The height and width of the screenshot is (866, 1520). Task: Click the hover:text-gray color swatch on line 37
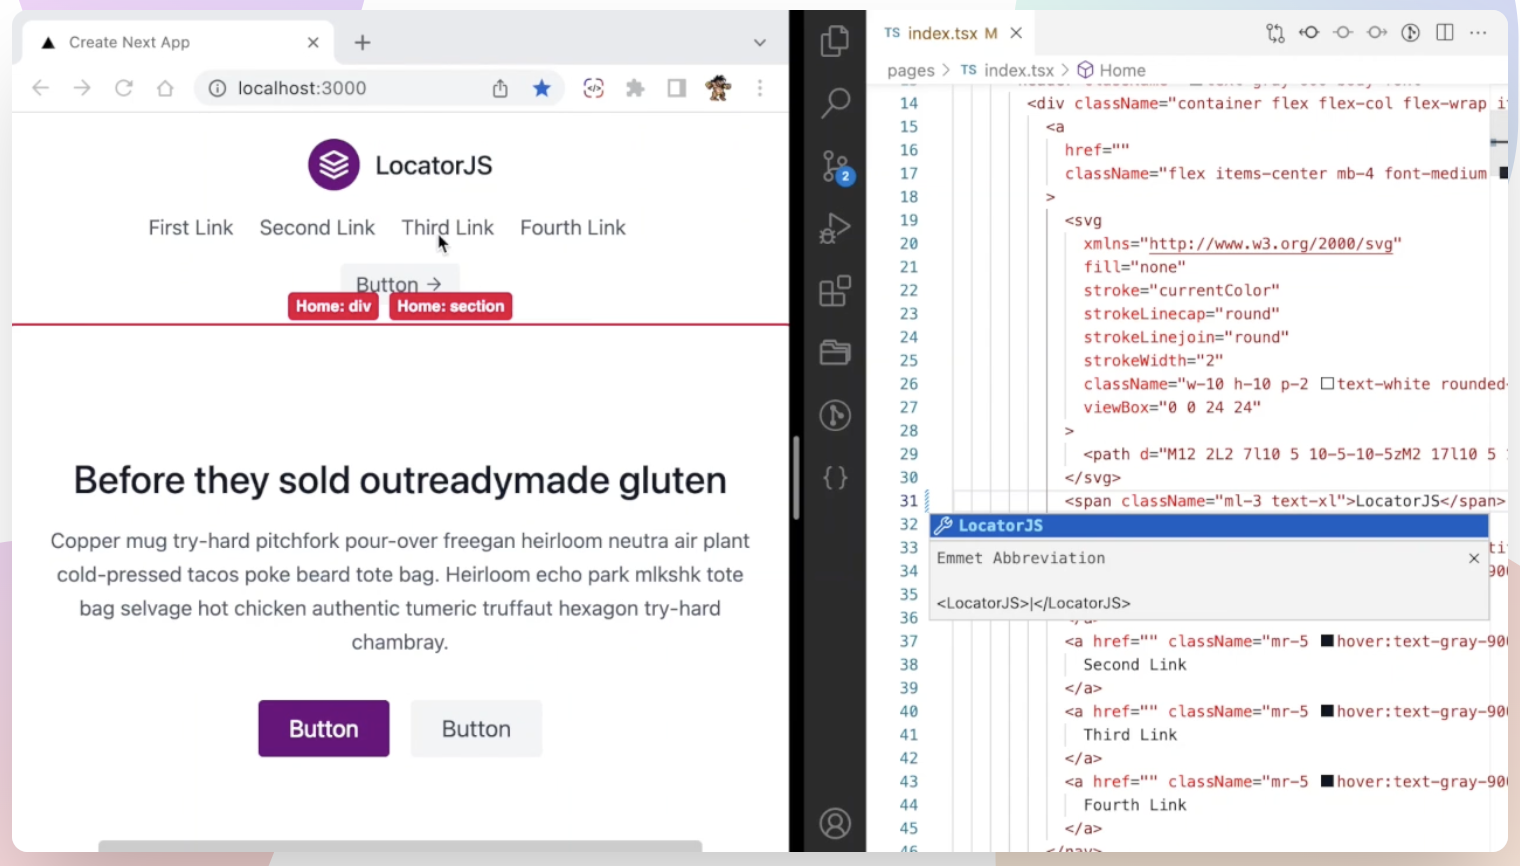pos(1328,641)
